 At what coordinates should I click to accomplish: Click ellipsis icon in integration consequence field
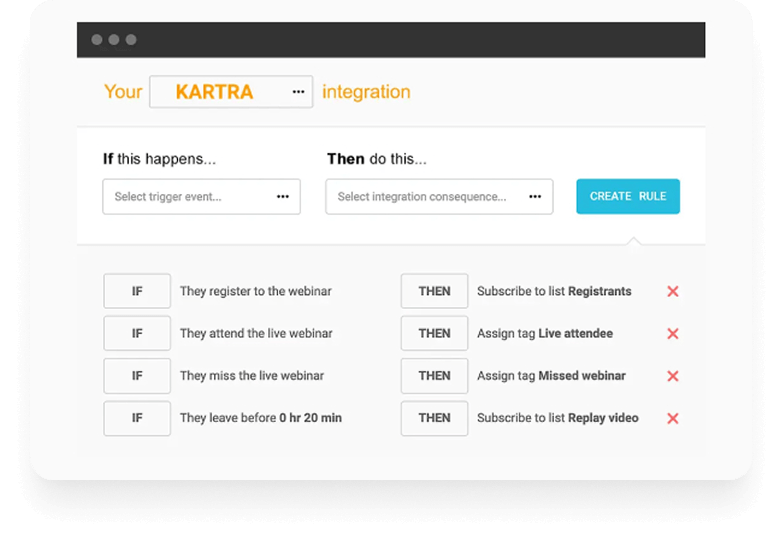click(535, 197)
